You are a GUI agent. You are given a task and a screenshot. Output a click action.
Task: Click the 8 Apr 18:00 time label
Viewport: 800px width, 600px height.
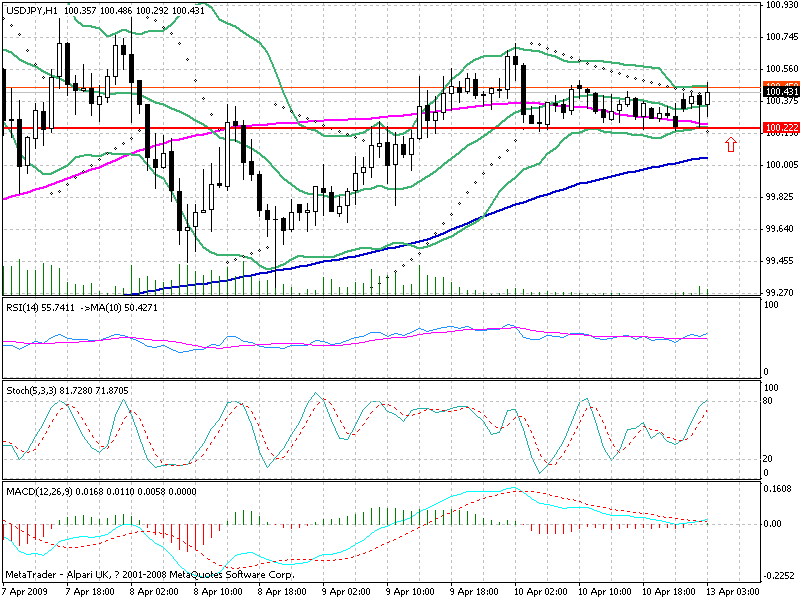click(x=282, y=592)
